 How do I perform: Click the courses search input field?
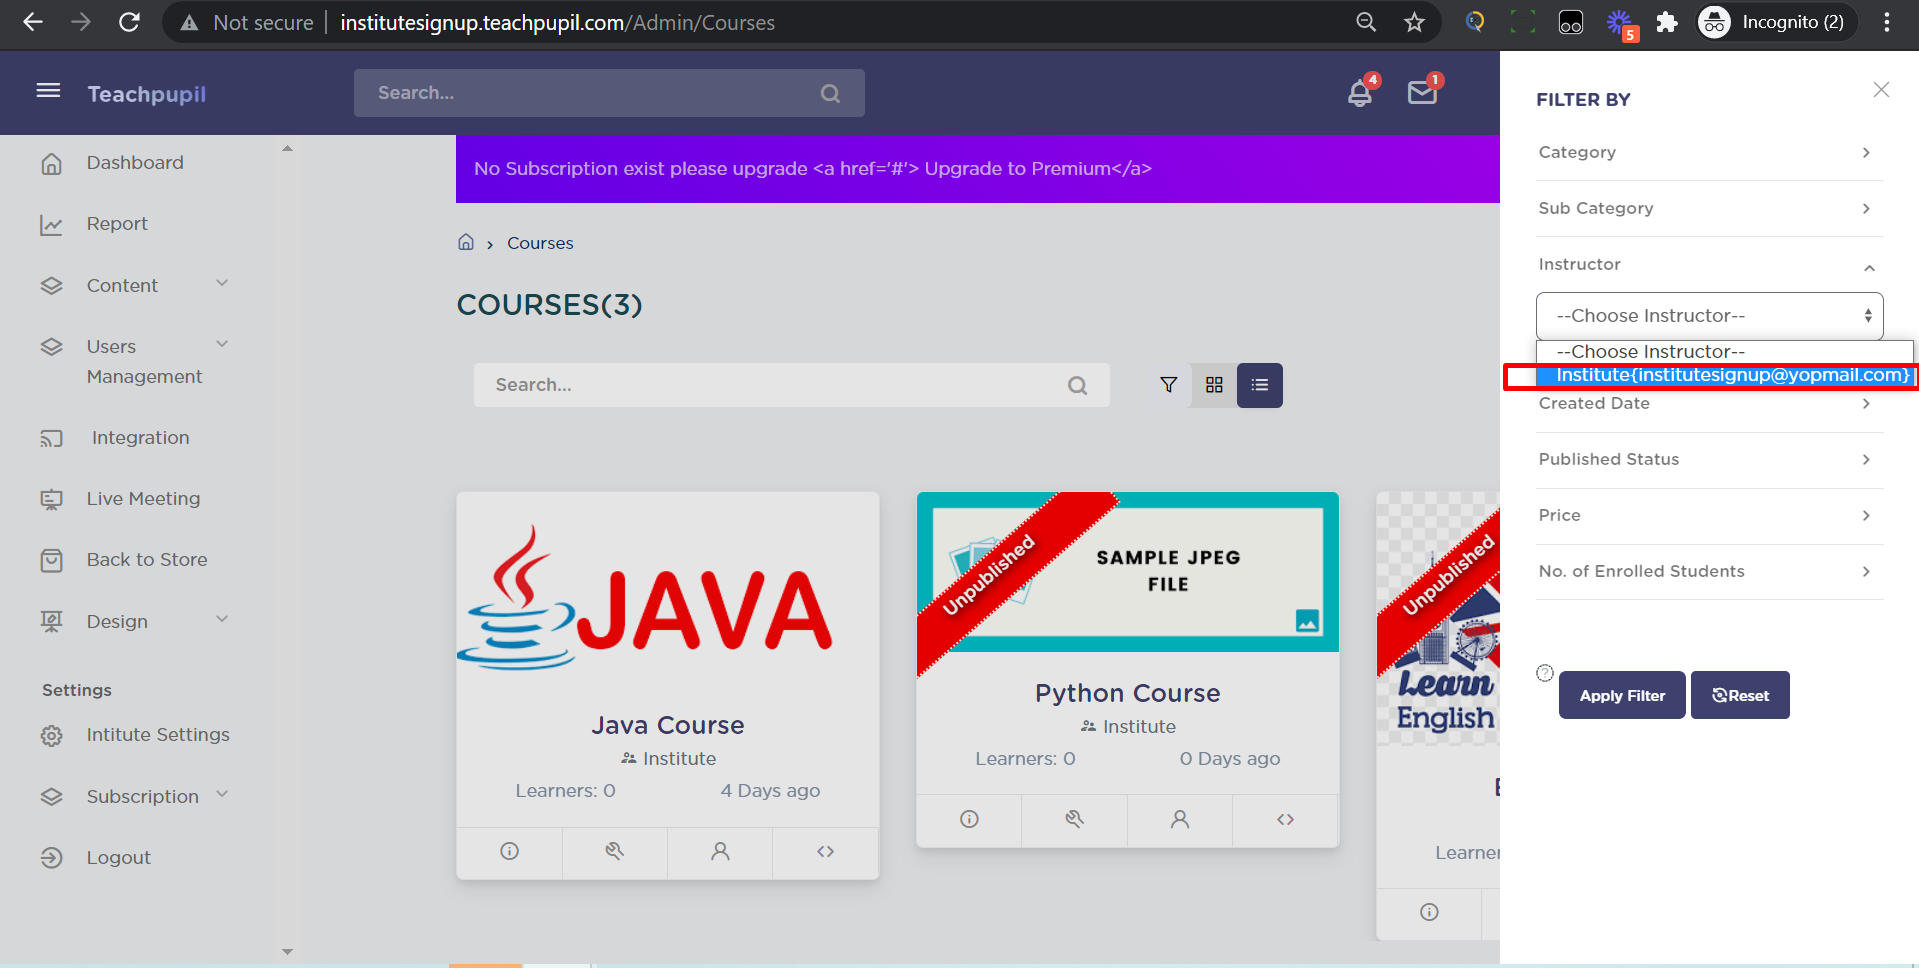[x=770, y=385]
